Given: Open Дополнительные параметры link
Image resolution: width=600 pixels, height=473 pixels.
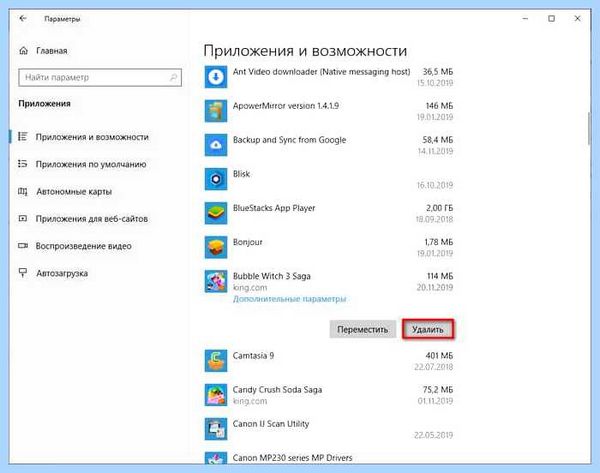Looking at the screenshot, I should pos(290,299).
